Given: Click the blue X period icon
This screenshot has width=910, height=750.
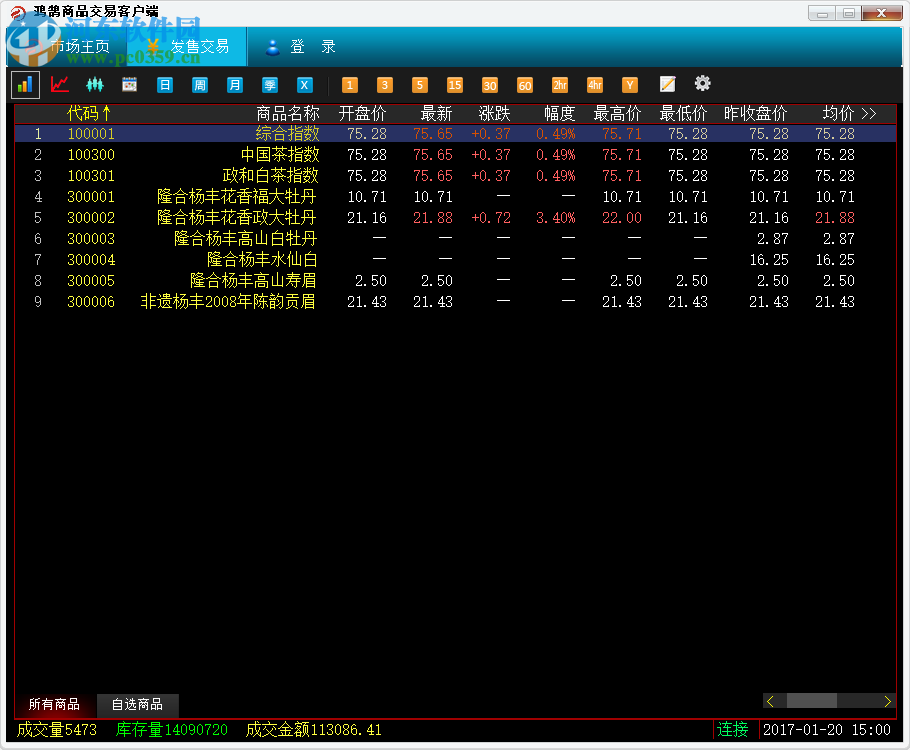Looking at the screenshot, I should (305, 85).
